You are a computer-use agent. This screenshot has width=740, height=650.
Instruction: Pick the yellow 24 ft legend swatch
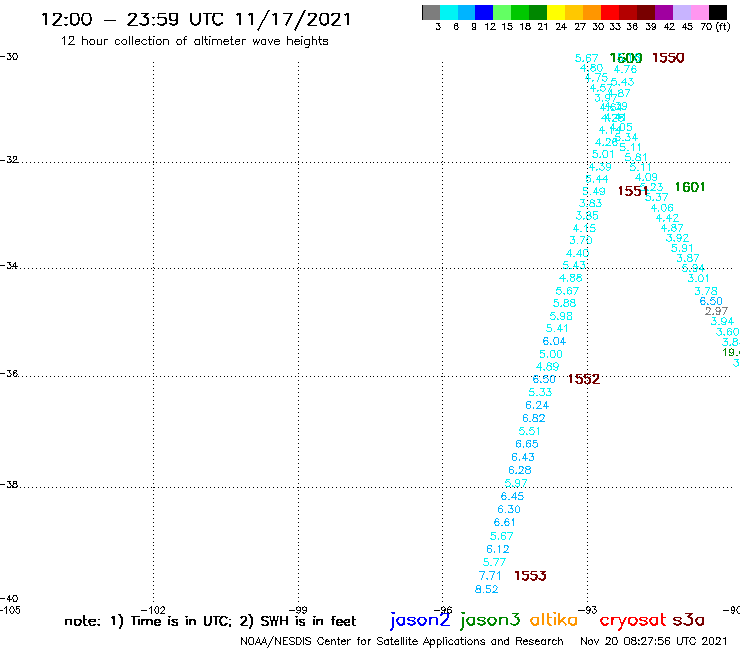coord(556,12)
